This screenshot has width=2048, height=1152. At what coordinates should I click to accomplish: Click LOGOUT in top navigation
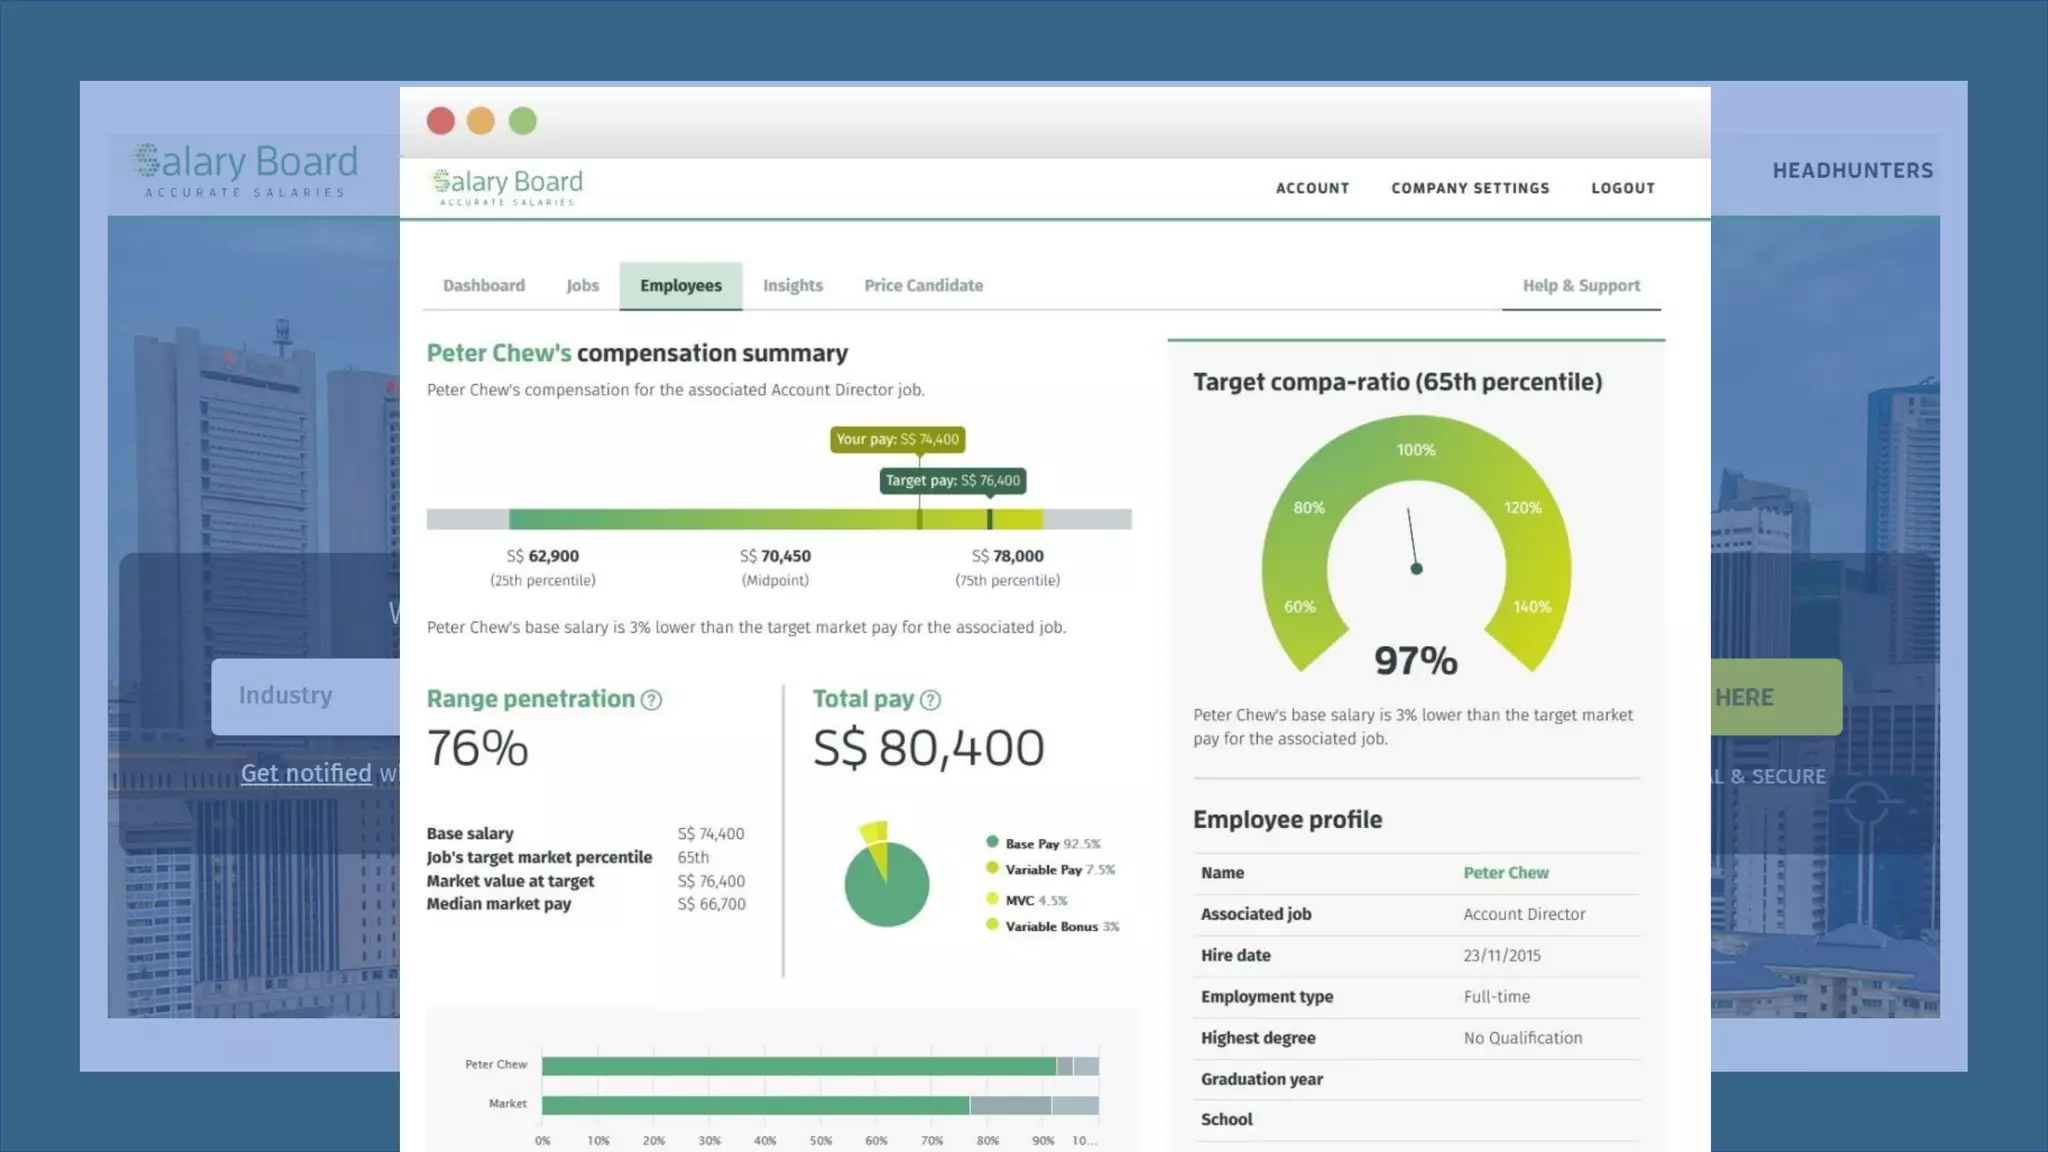[x=1623, y=188]
